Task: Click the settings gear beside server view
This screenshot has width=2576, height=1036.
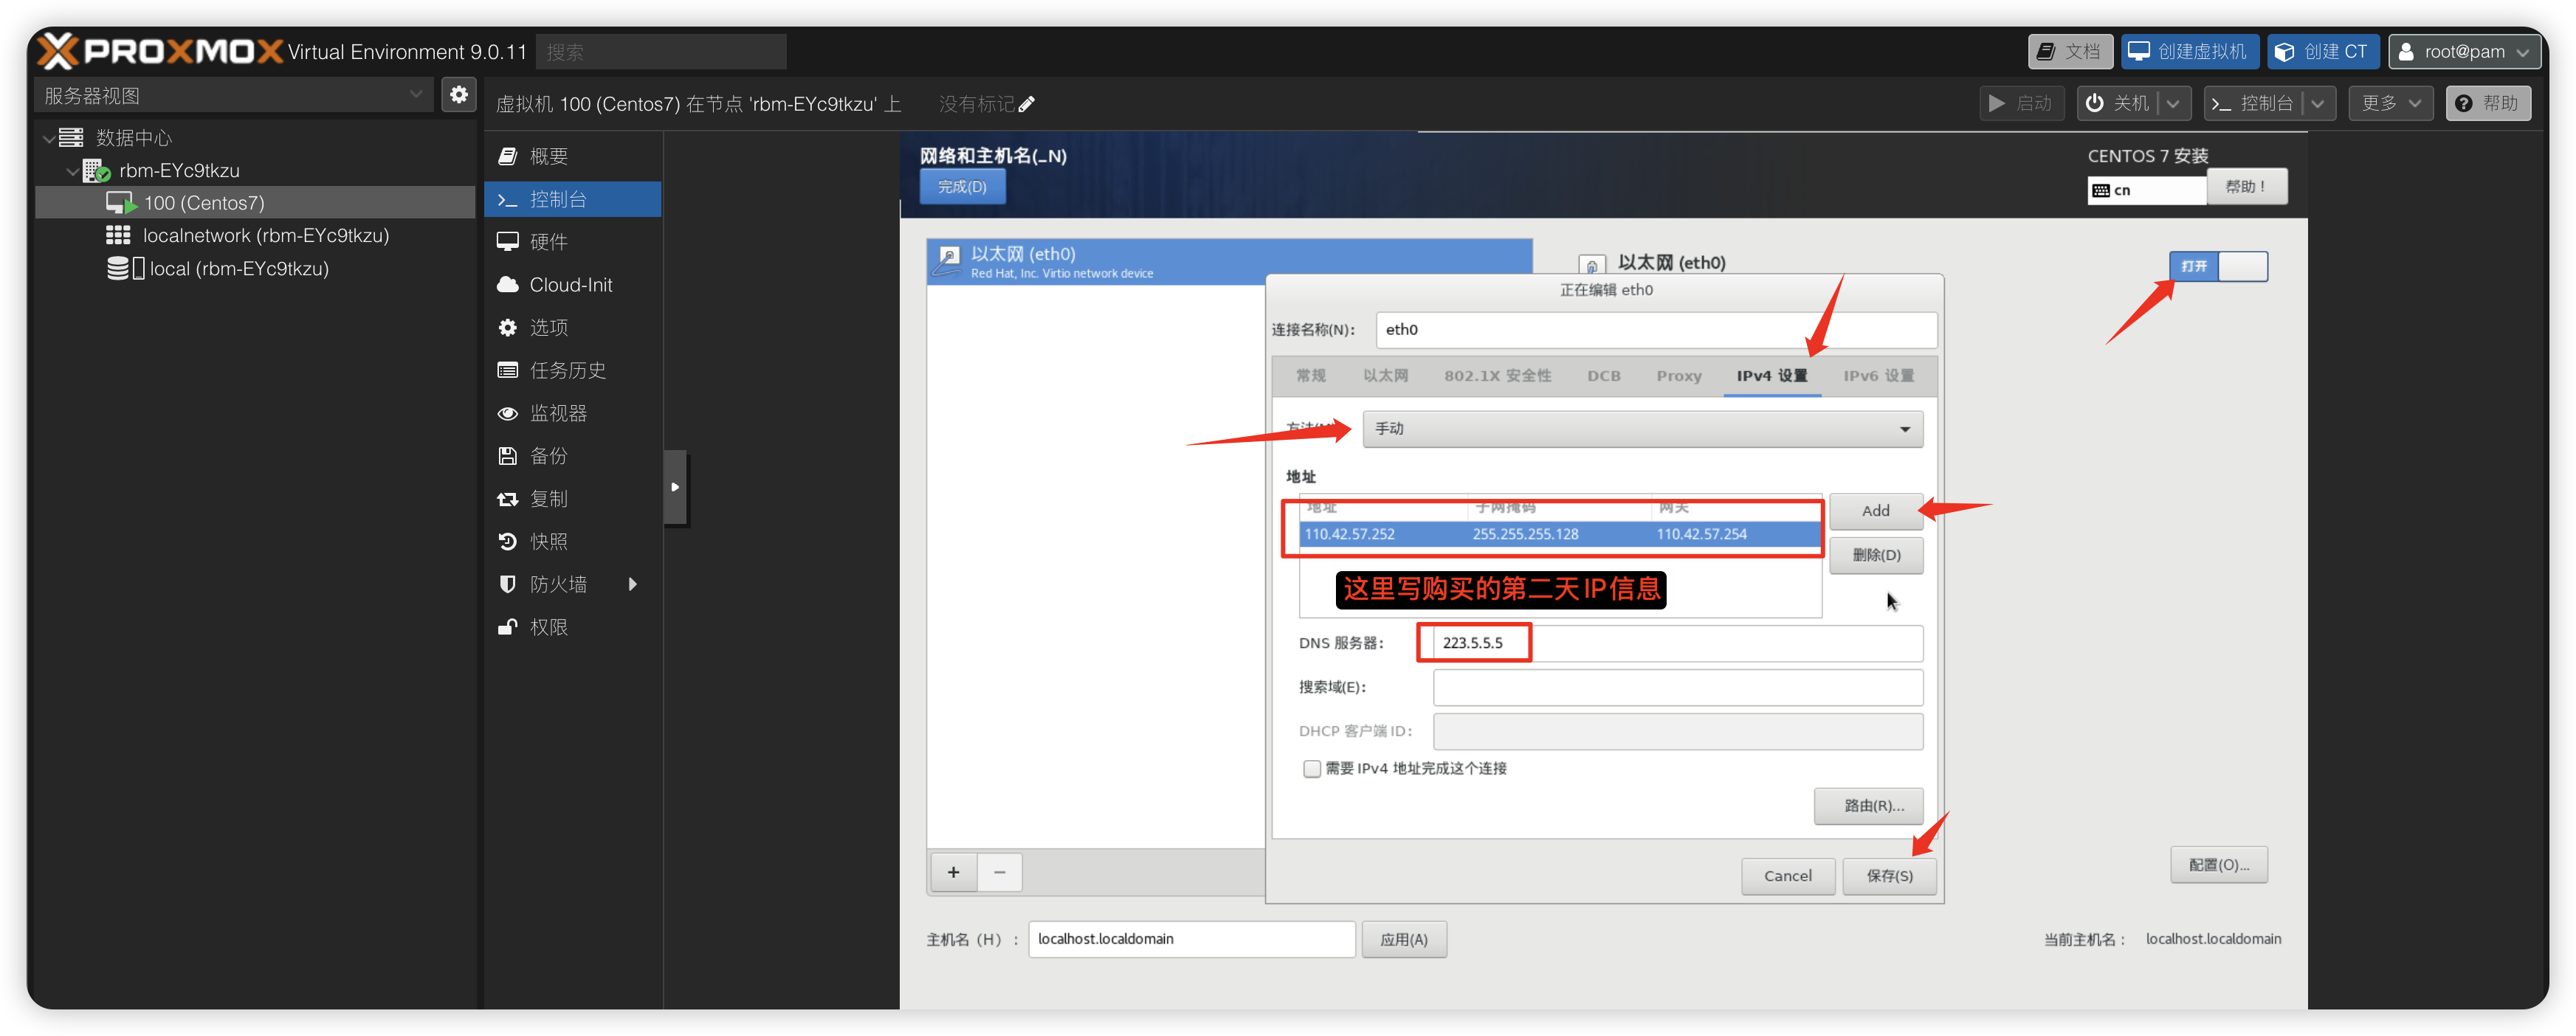Action: tap(459, 95)
